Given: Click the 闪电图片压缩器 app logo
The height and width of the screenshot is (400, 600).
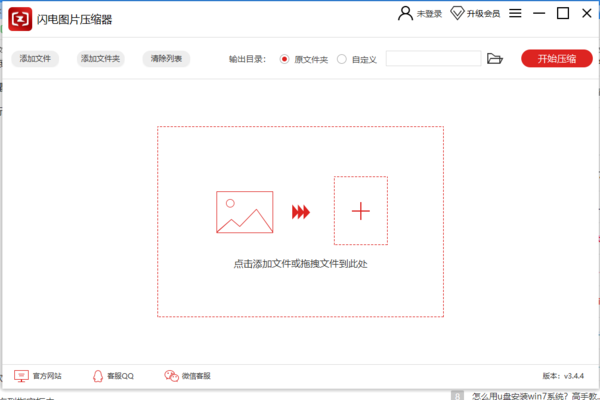Looking at the screenshot, I should tap(20, 20).
